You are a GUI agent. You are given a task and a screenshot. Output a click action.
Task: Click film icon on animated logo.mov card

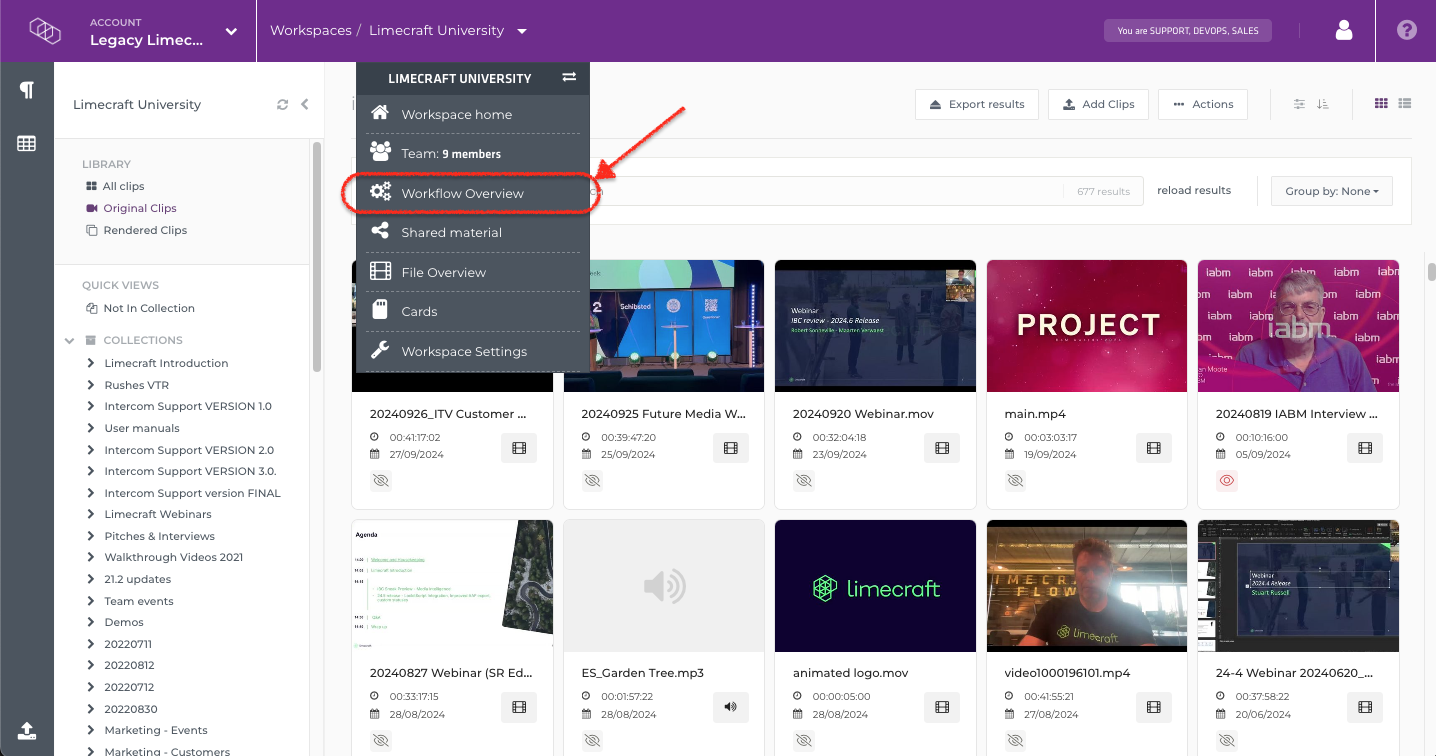tap(942, 707)
